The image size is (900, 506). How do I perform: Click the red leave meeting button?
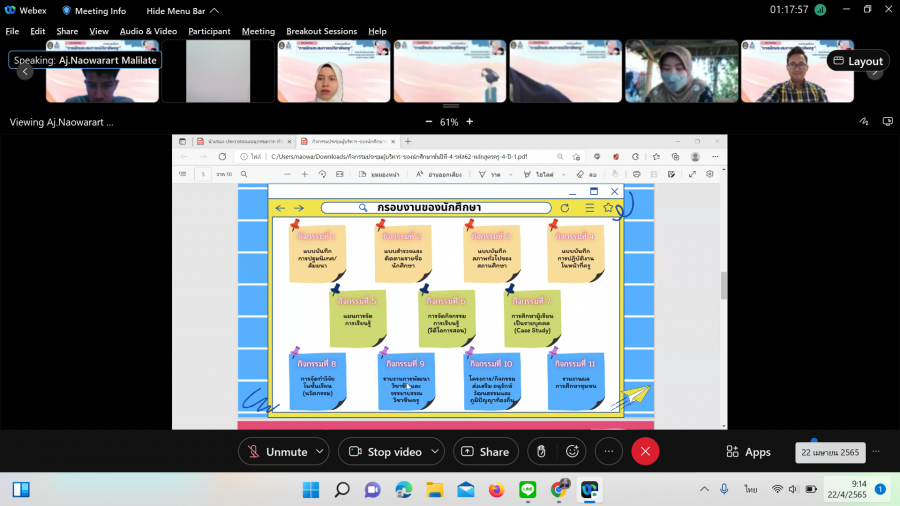(x=645, y=452)
